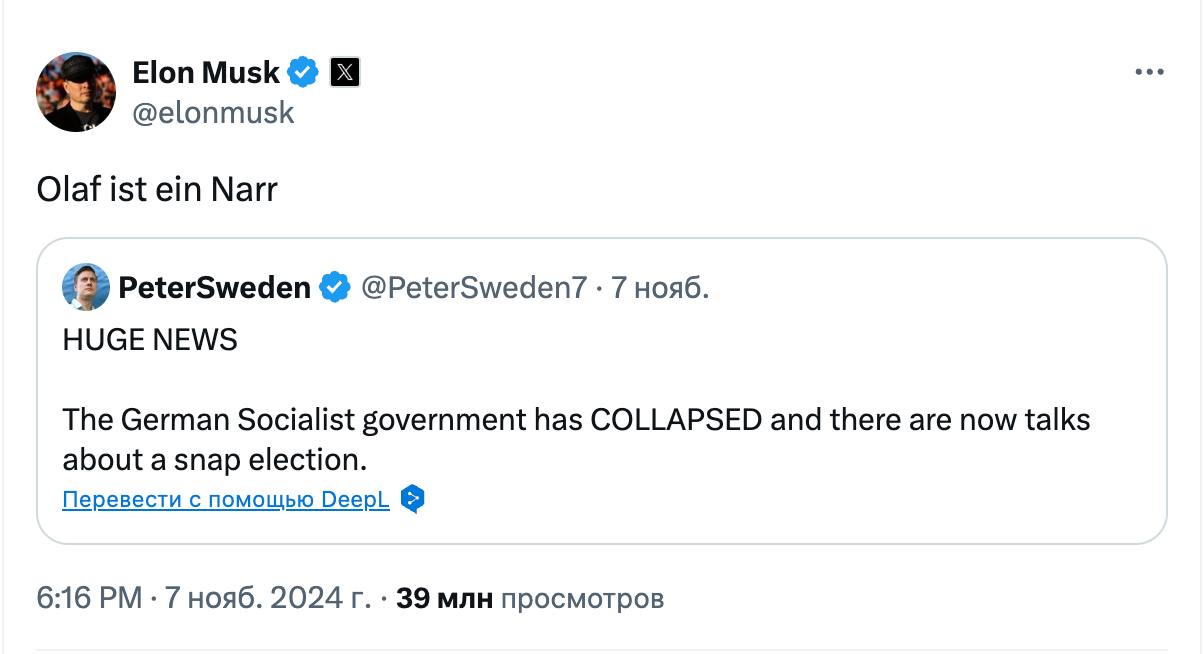Click the blue verified badge beside Elon Musk
Screen dimensions: 1204x654
pyautogui.click(x=304, y=72)
